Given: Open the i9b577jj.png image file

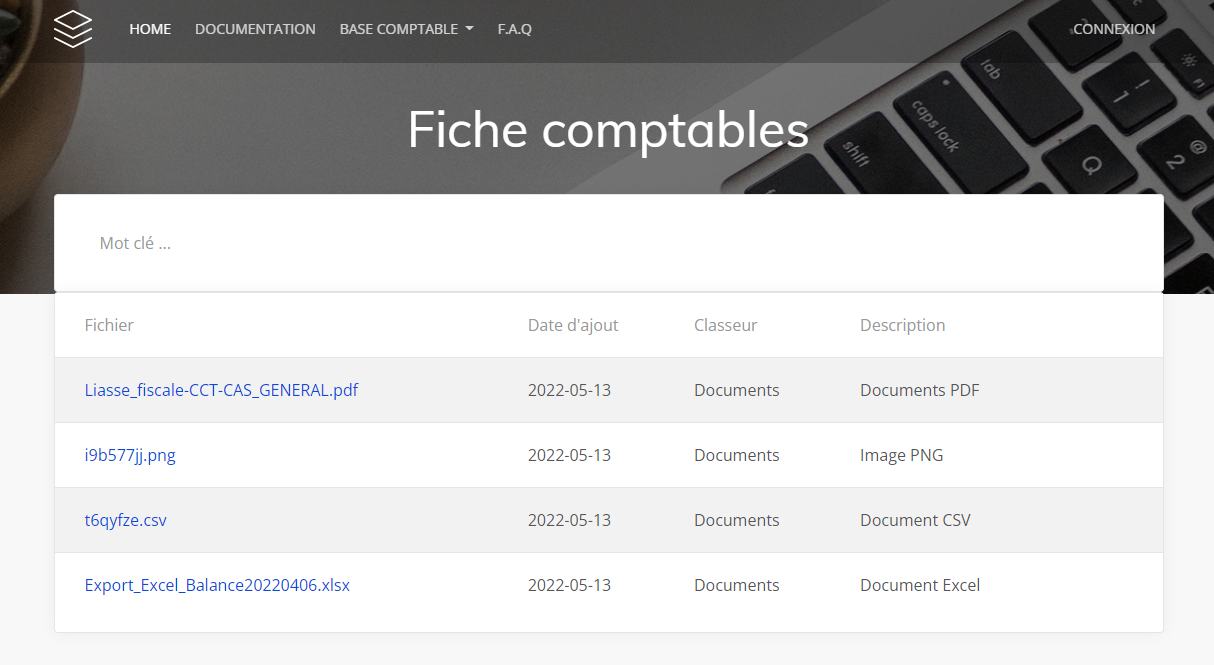Looking at the screenshot, I should tap(130, 455).
